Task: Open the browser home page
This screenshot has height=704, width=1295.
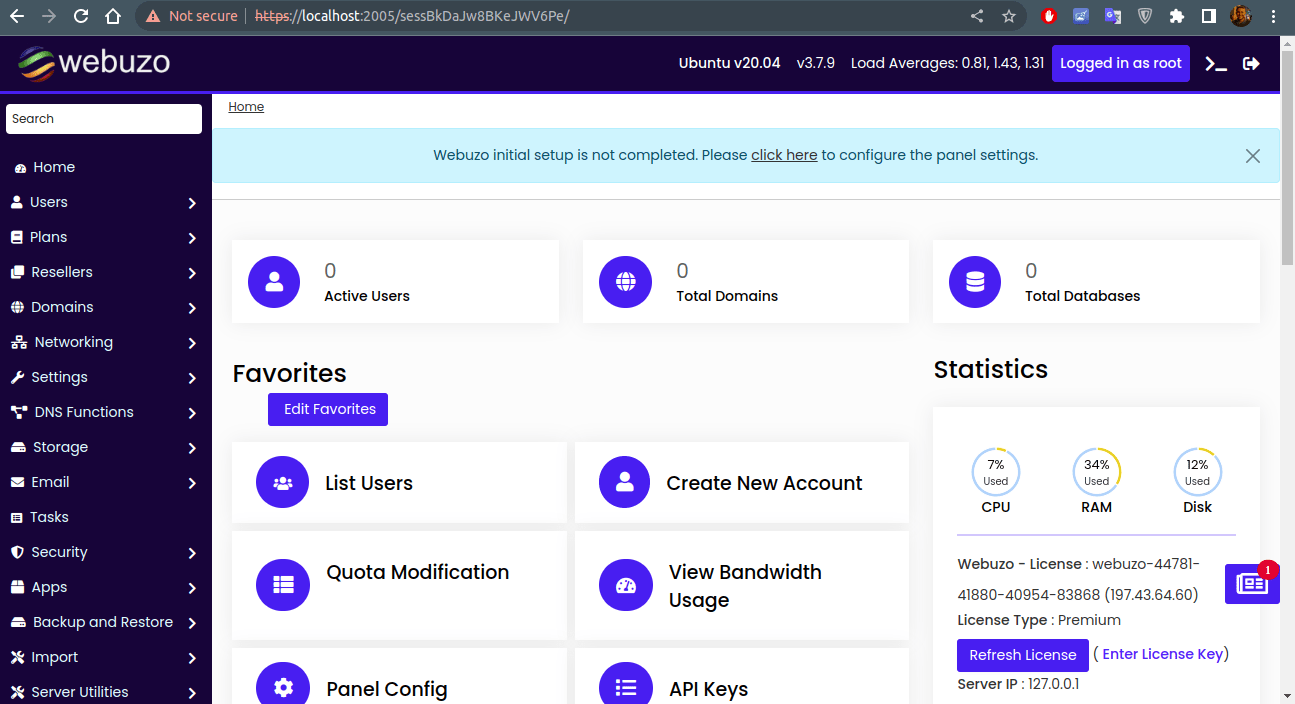Action: pos(113,16)
